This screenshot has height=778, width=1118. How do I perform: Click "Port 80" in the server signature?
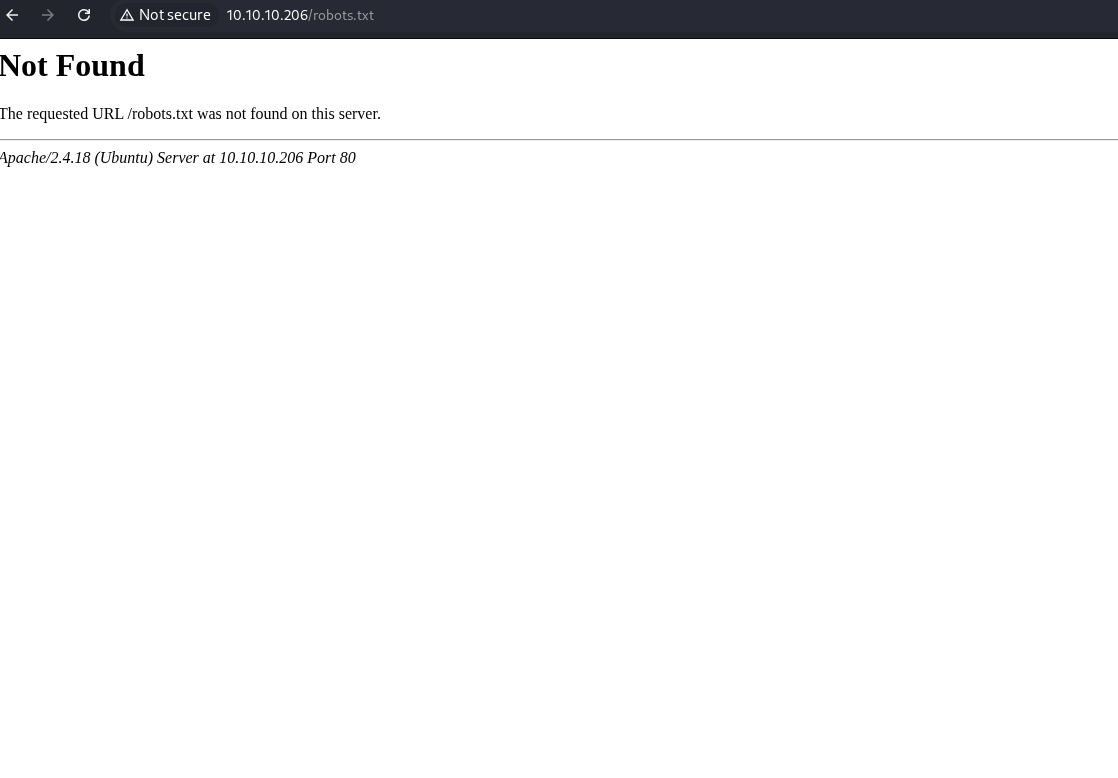pos(331,158)
